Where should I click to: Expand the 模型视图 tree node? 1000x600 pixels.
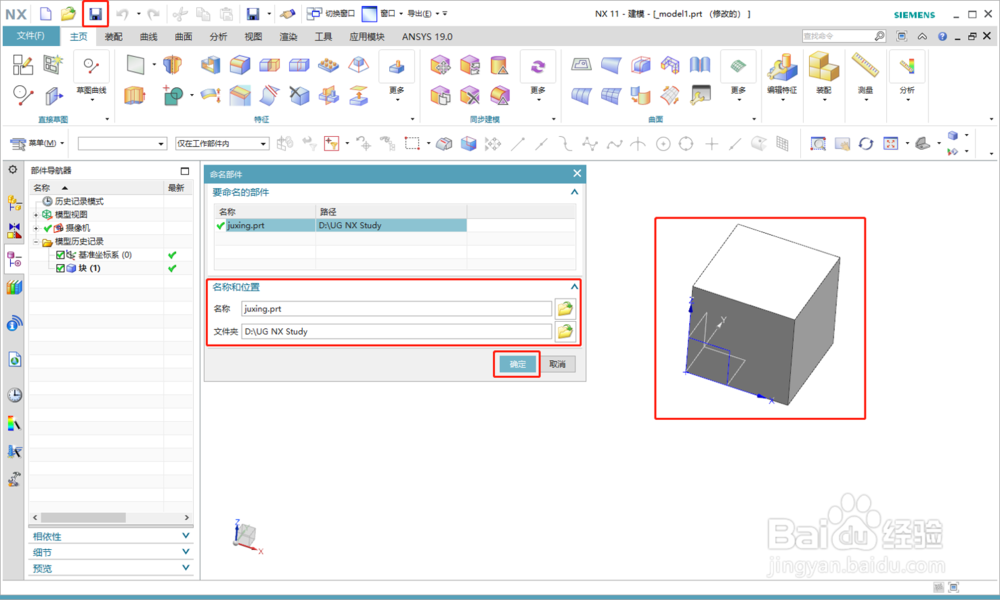pyautogui.click(x=36, y=215)
